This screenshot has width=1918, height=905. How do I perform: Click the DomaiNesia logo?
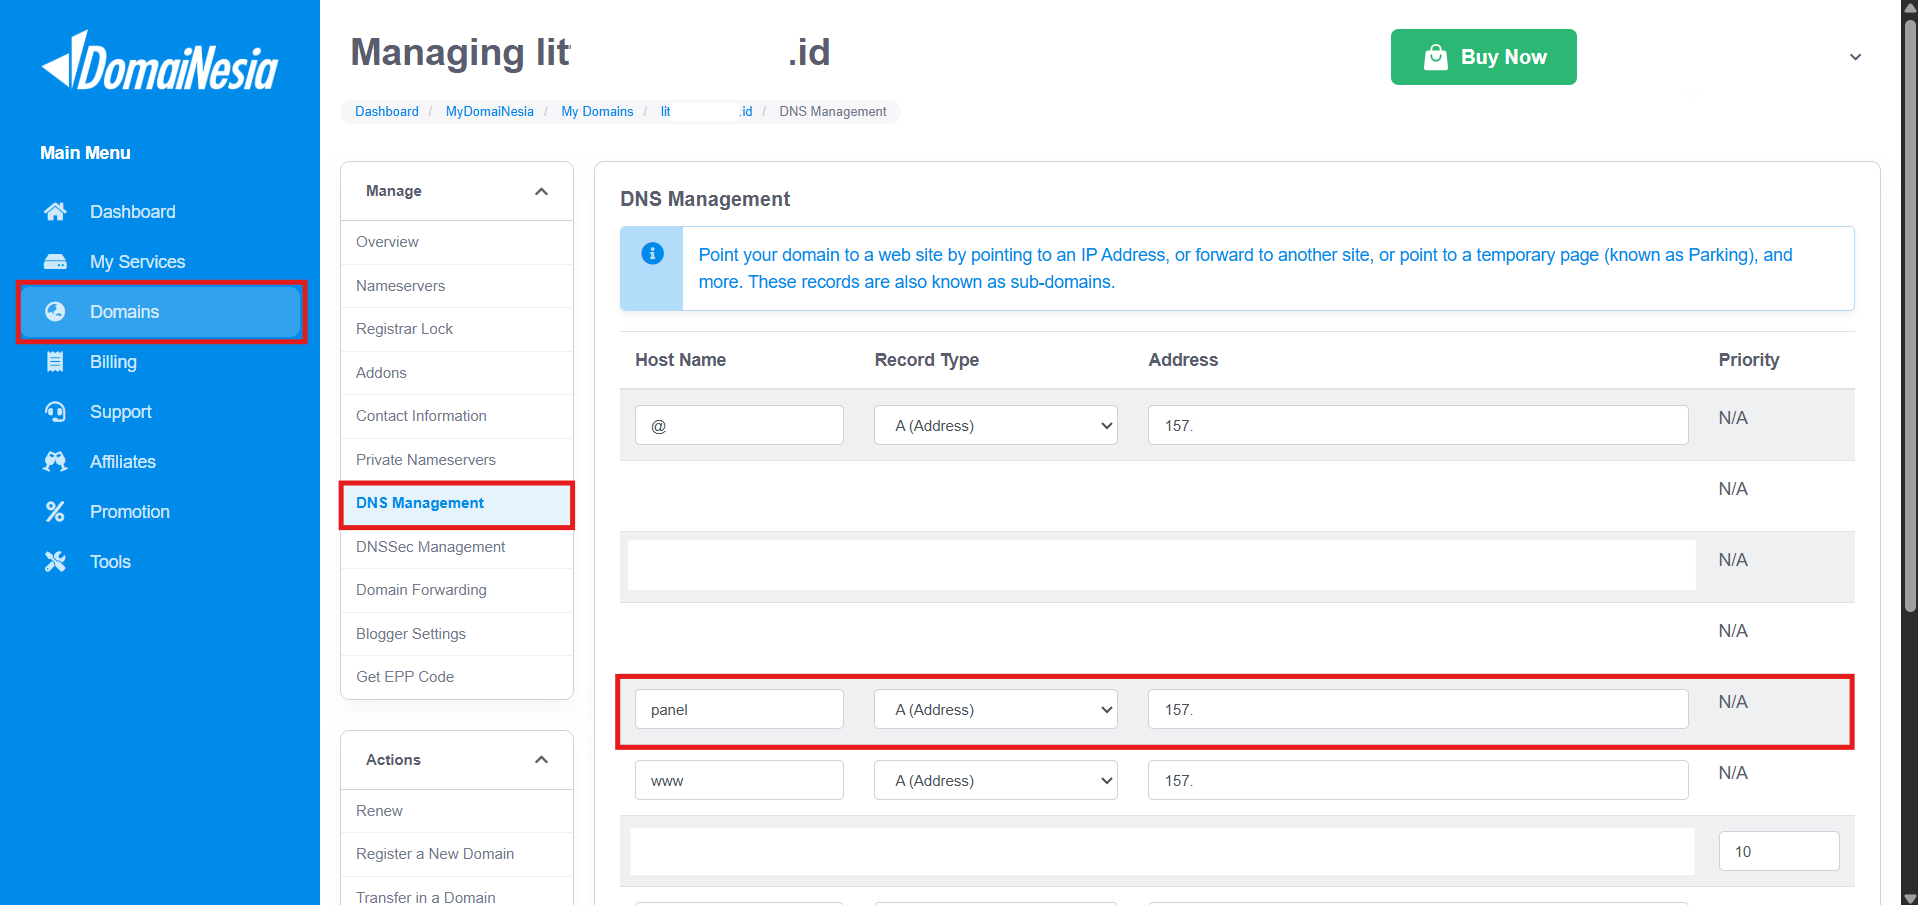tap(160, 62)
